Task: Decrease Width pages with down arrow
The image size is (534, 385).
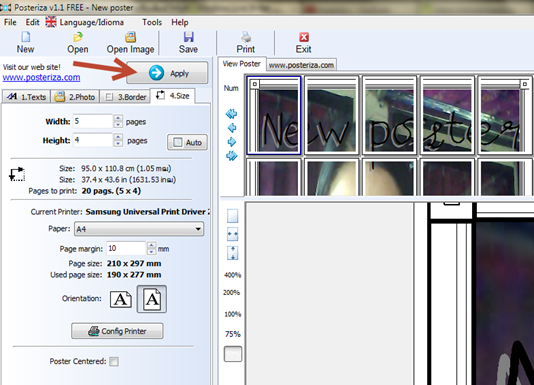Action: point(118,125)
